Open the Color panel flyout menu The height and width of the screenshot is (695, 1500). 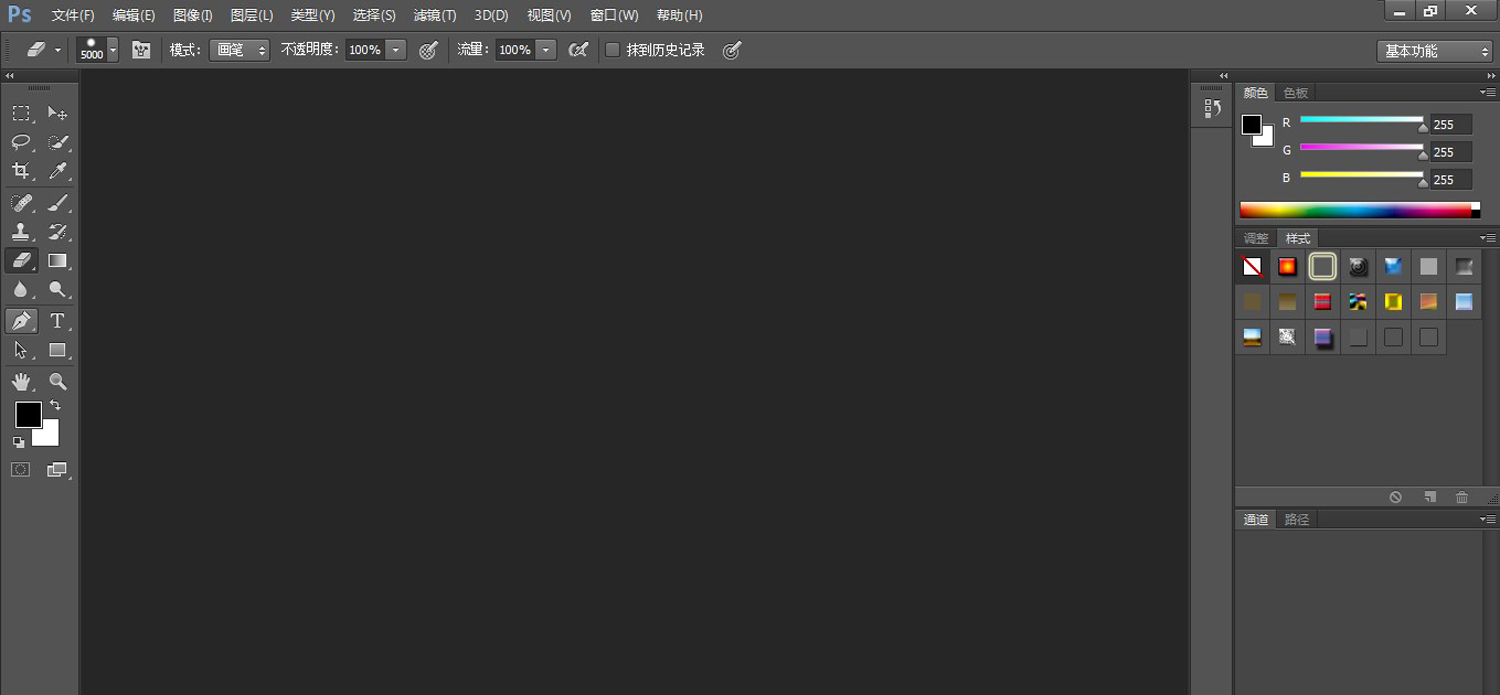coord(1488,92)
